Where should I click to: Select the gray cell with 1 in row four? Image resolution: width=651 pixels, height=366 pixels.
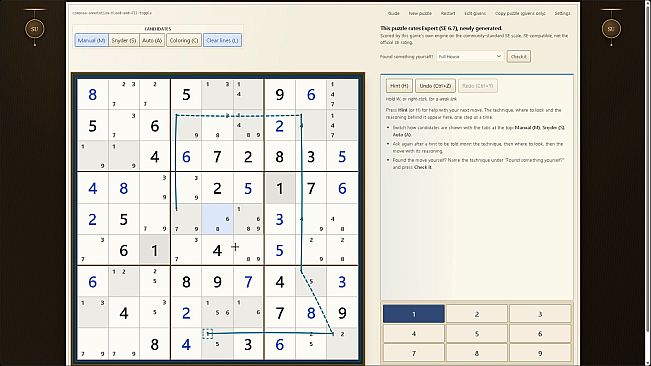(x=279, y=188)
